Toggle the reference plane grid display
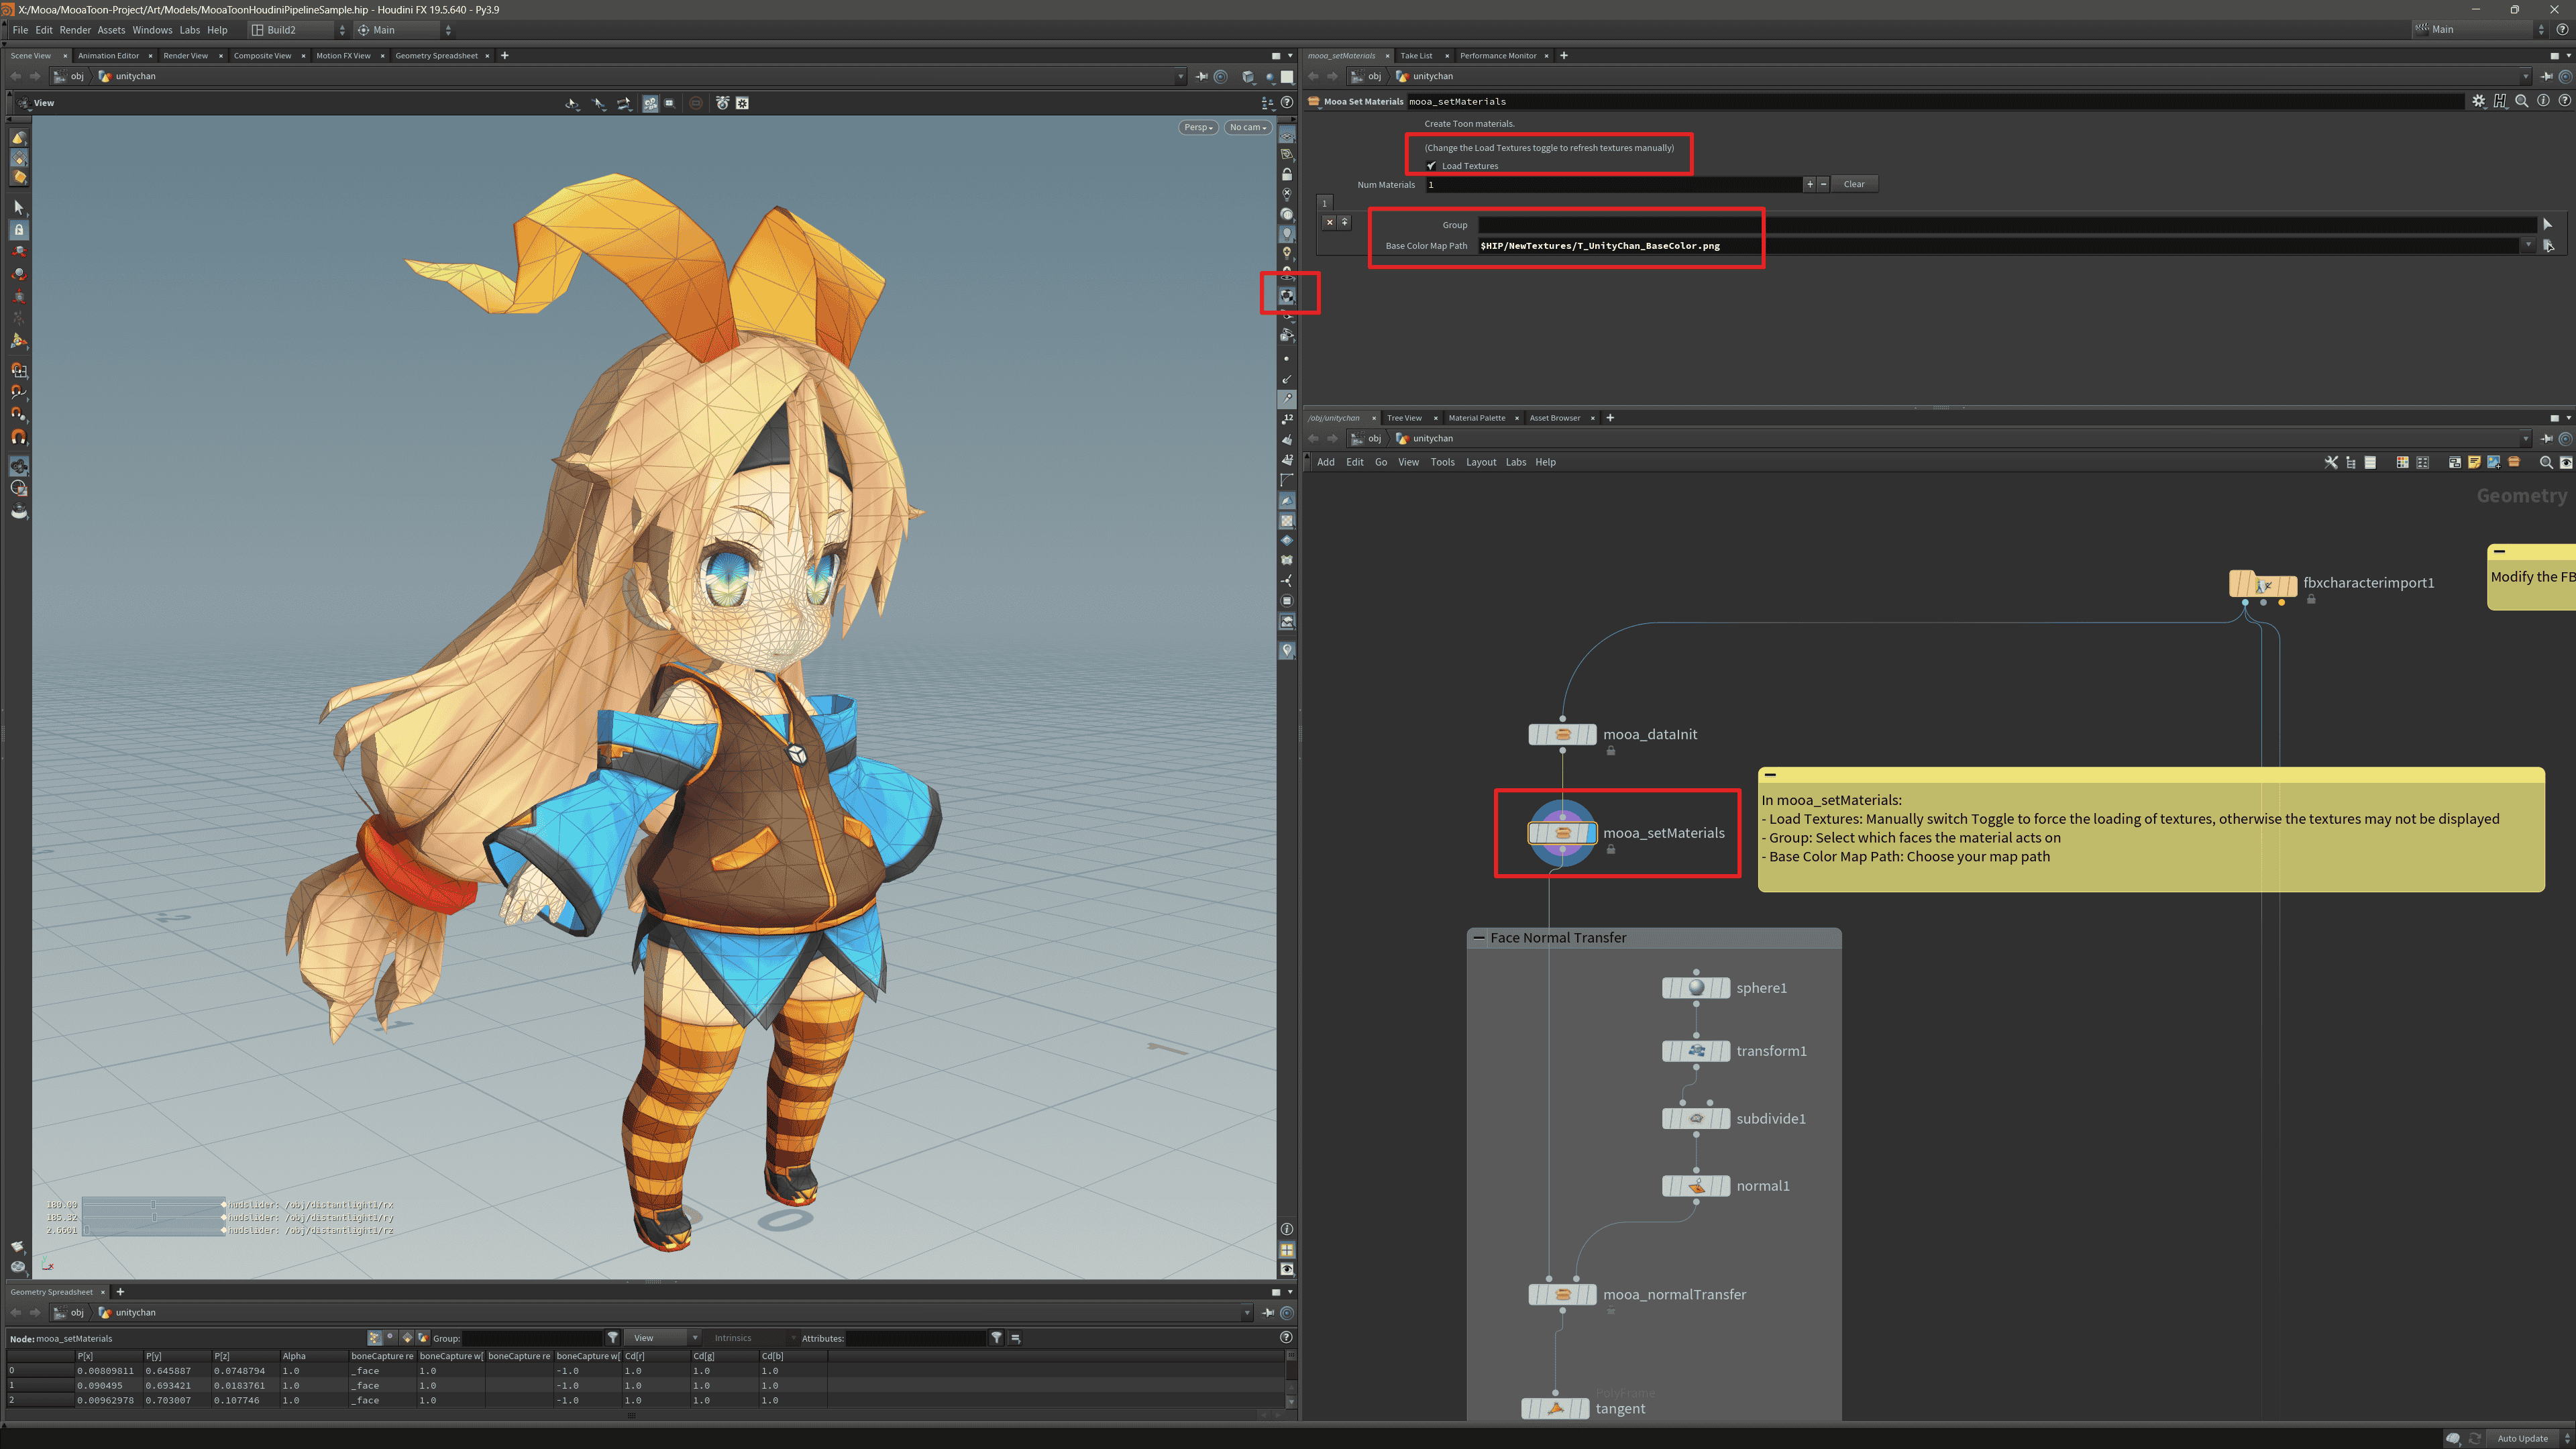This screenshot has width=2576, height=1449. [1287, 133]
